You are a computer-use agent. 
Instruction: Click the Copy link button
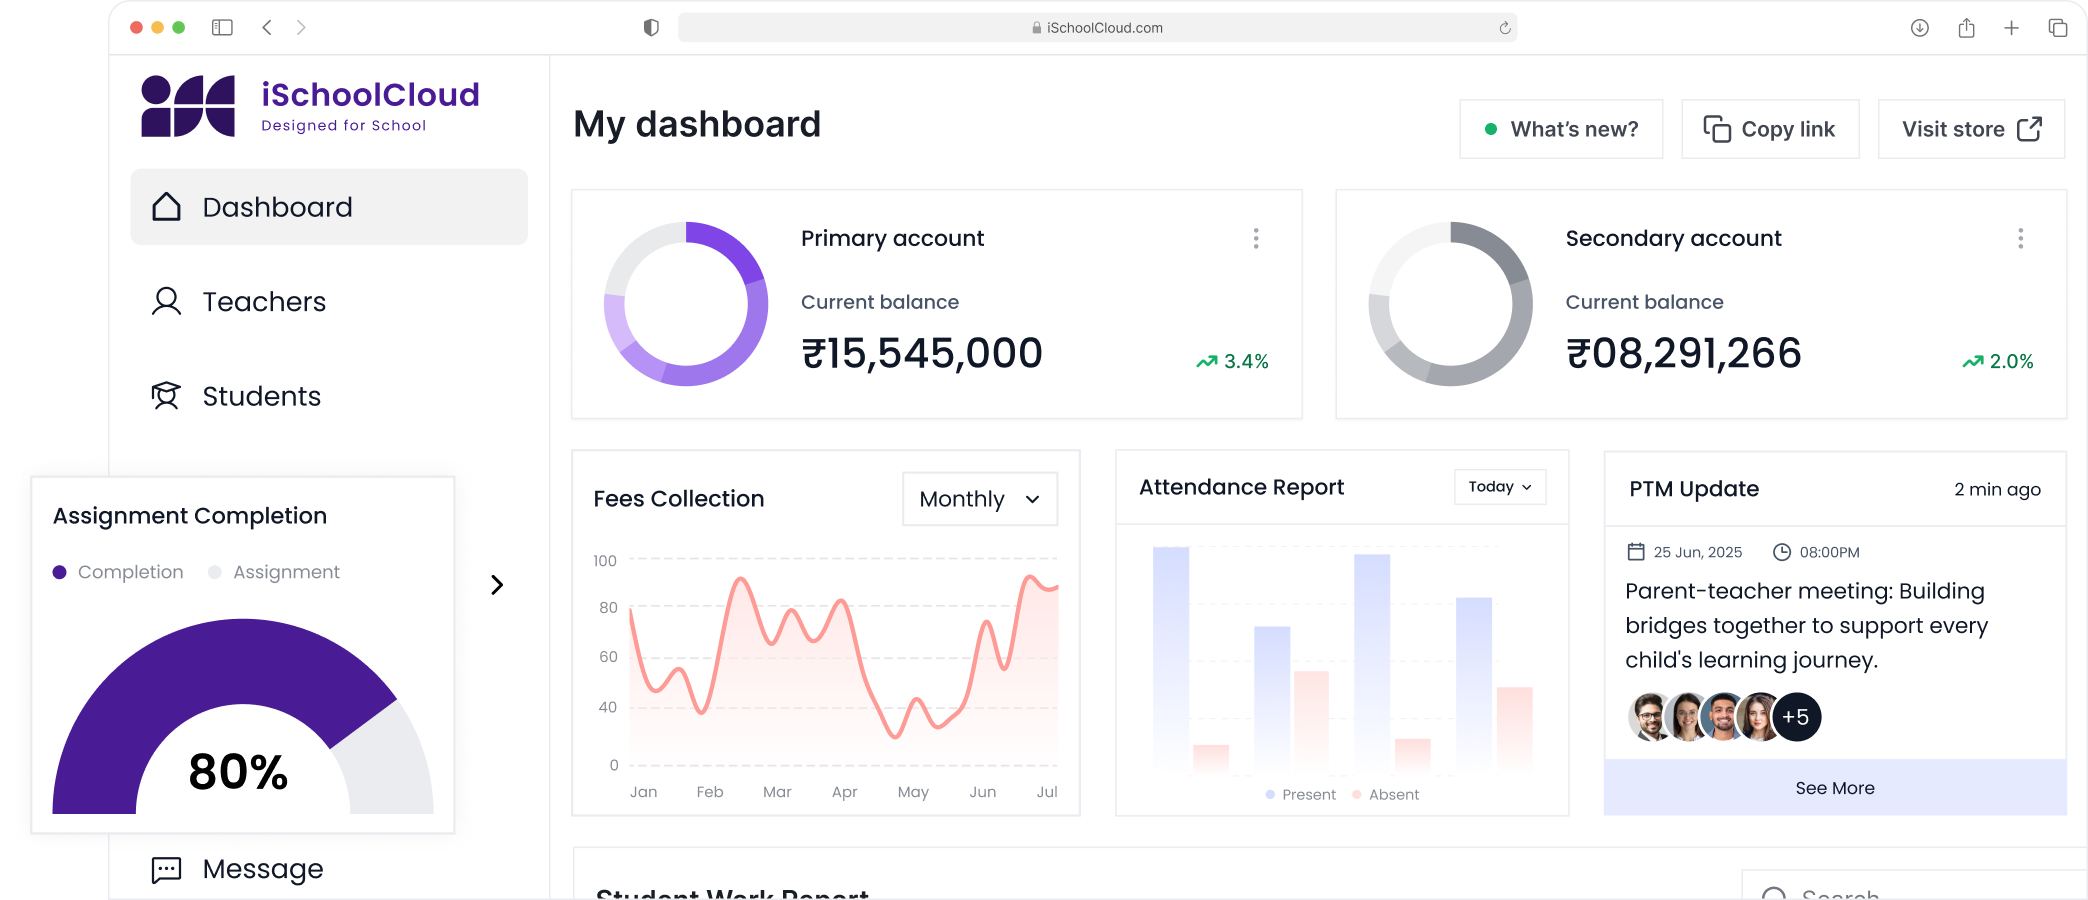coord(1770,129)
